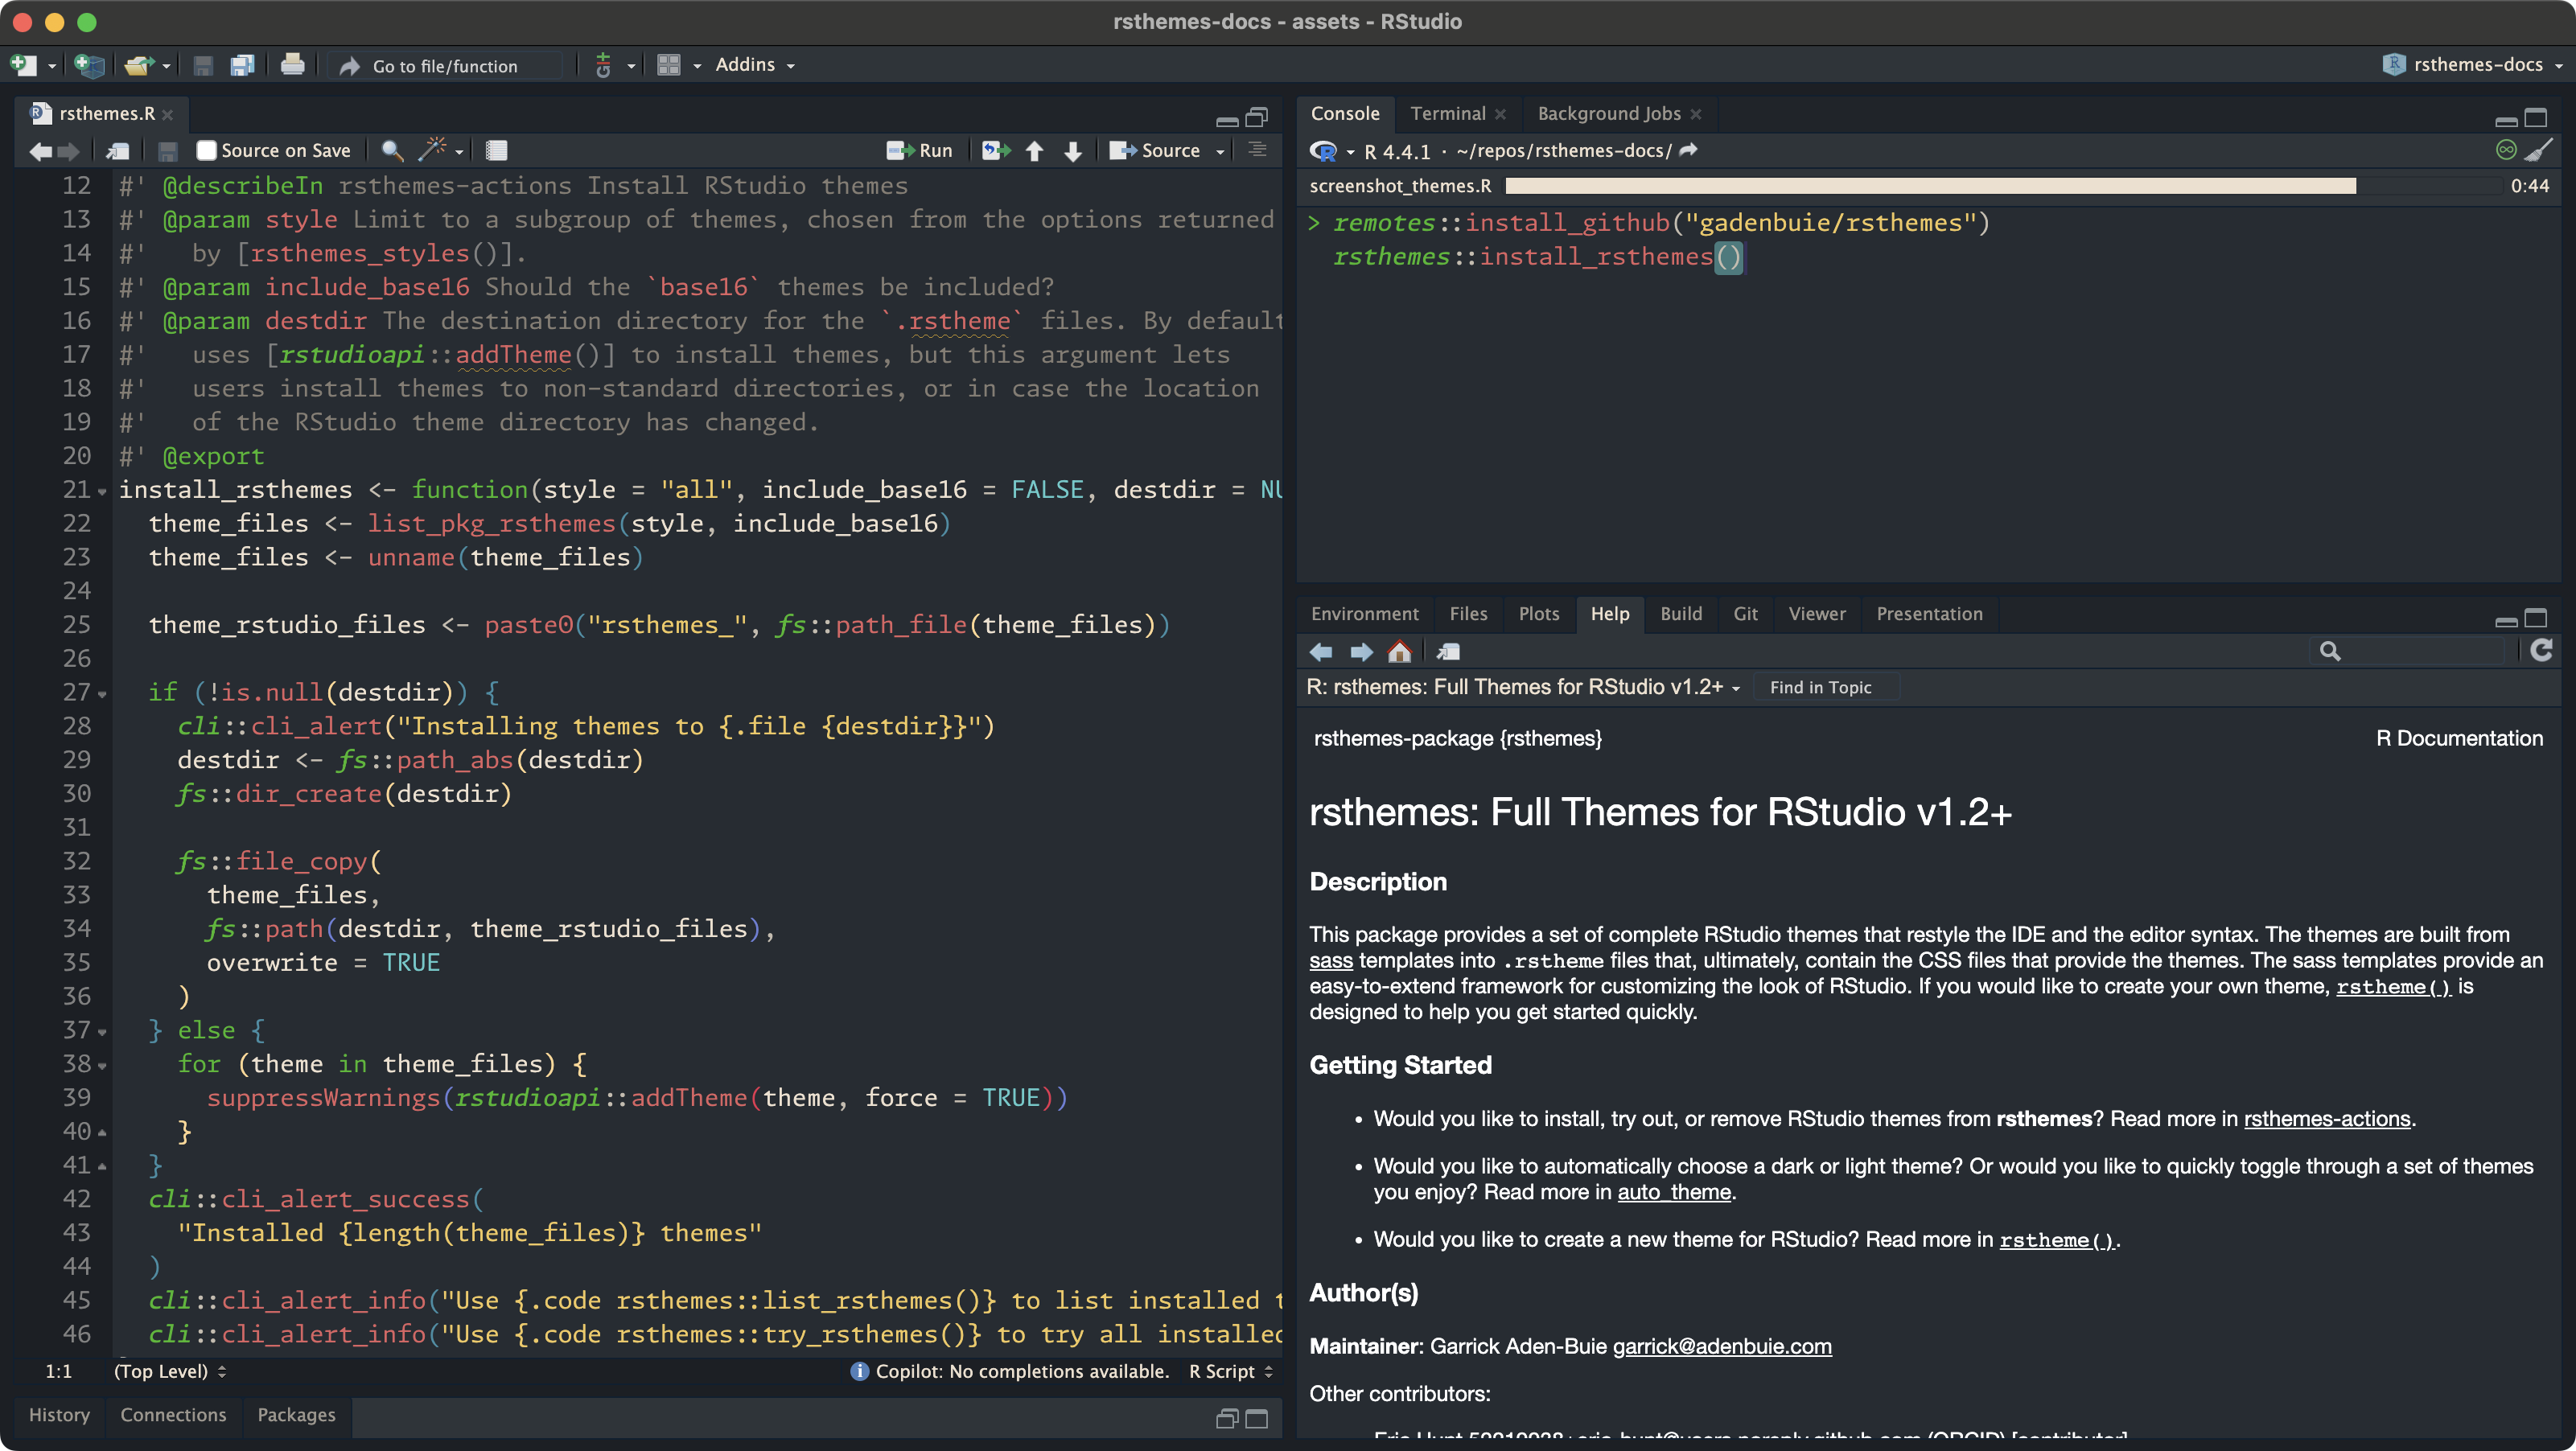Click the clear console broom icon

(x=2538, y=150)
